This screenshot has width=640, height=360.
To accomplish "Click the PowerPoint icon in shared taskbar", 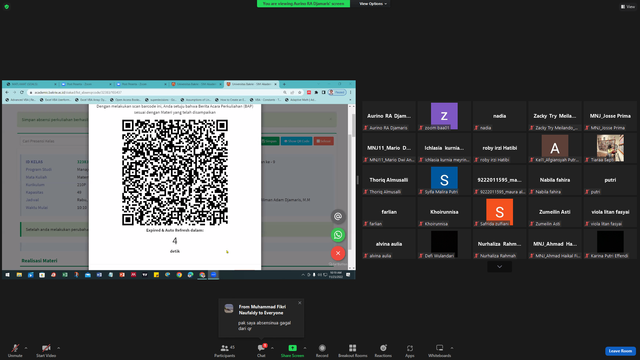I will pos(122,275).
